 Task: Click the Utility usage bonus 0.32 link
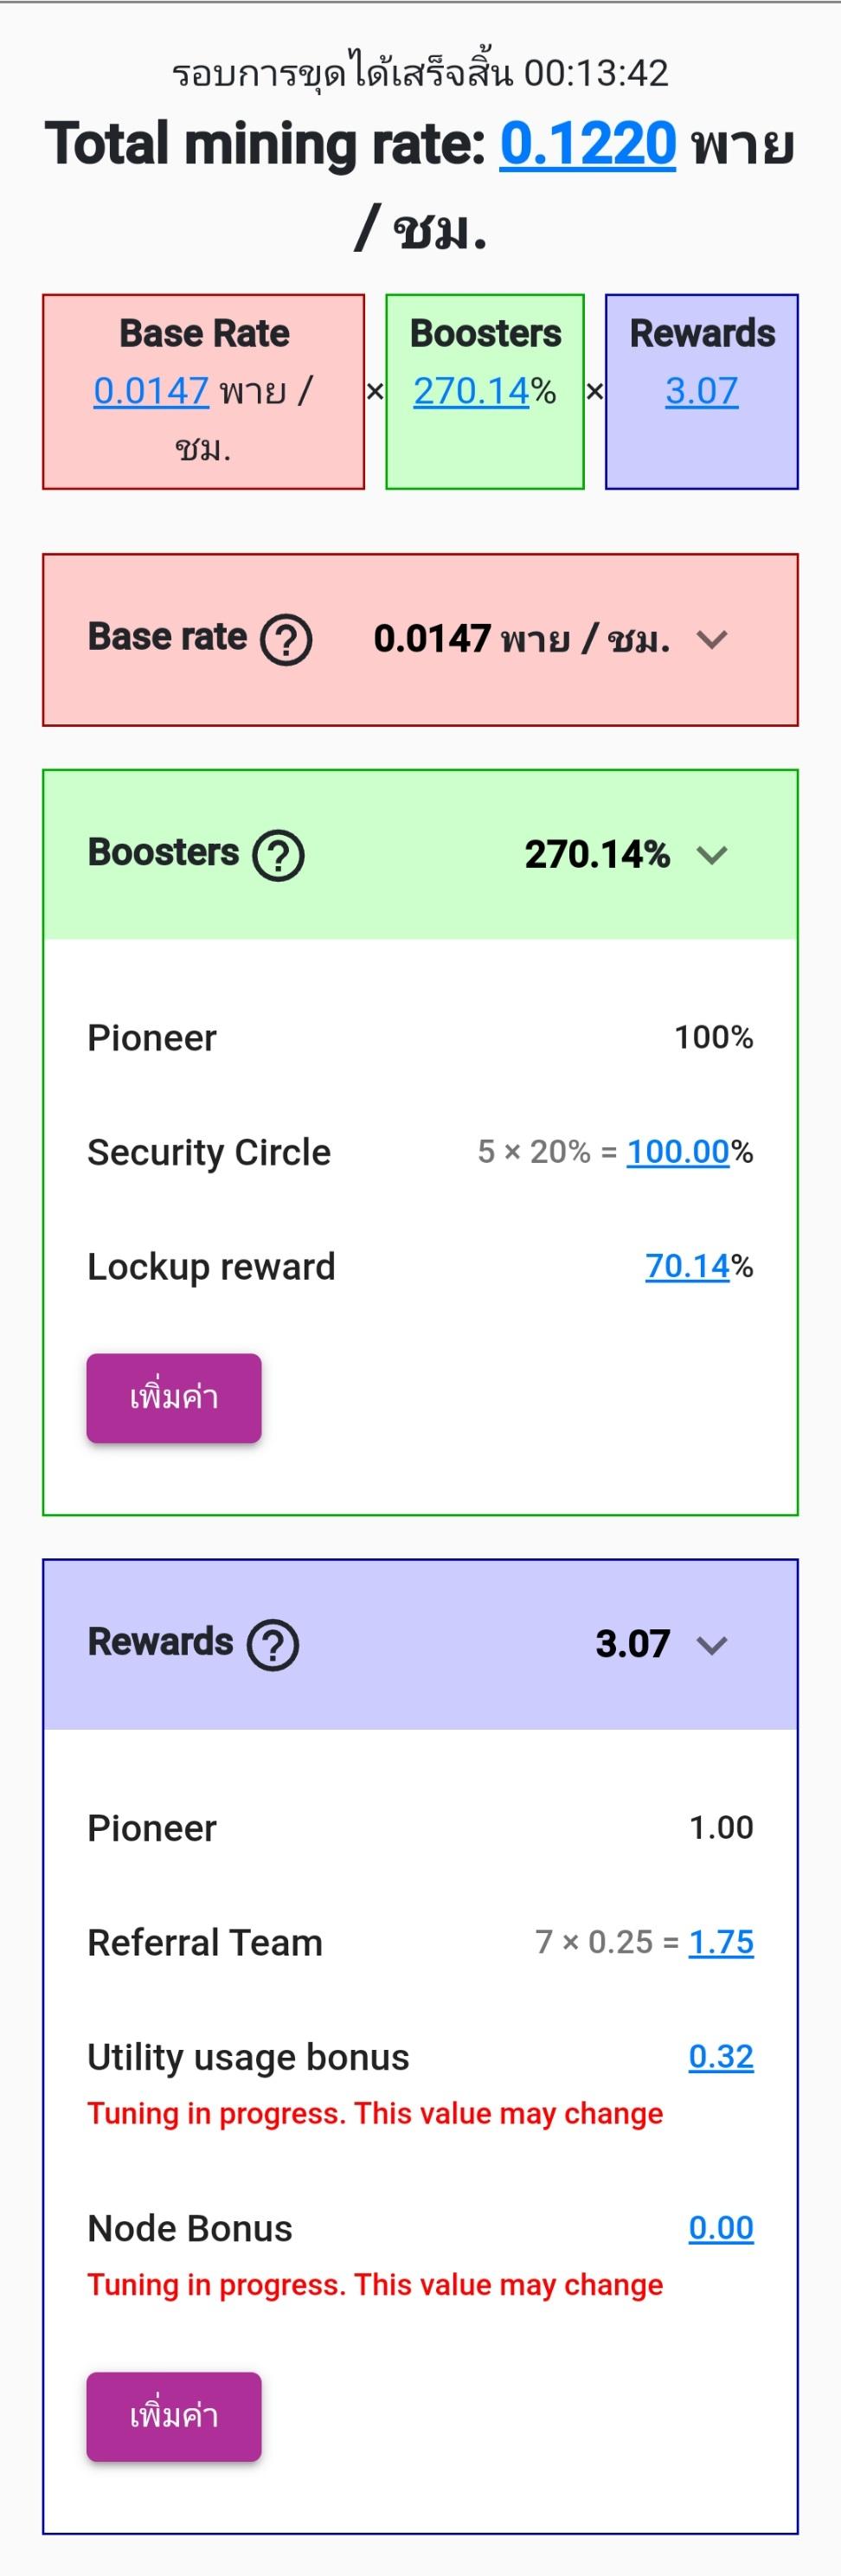coord(721,2056)
